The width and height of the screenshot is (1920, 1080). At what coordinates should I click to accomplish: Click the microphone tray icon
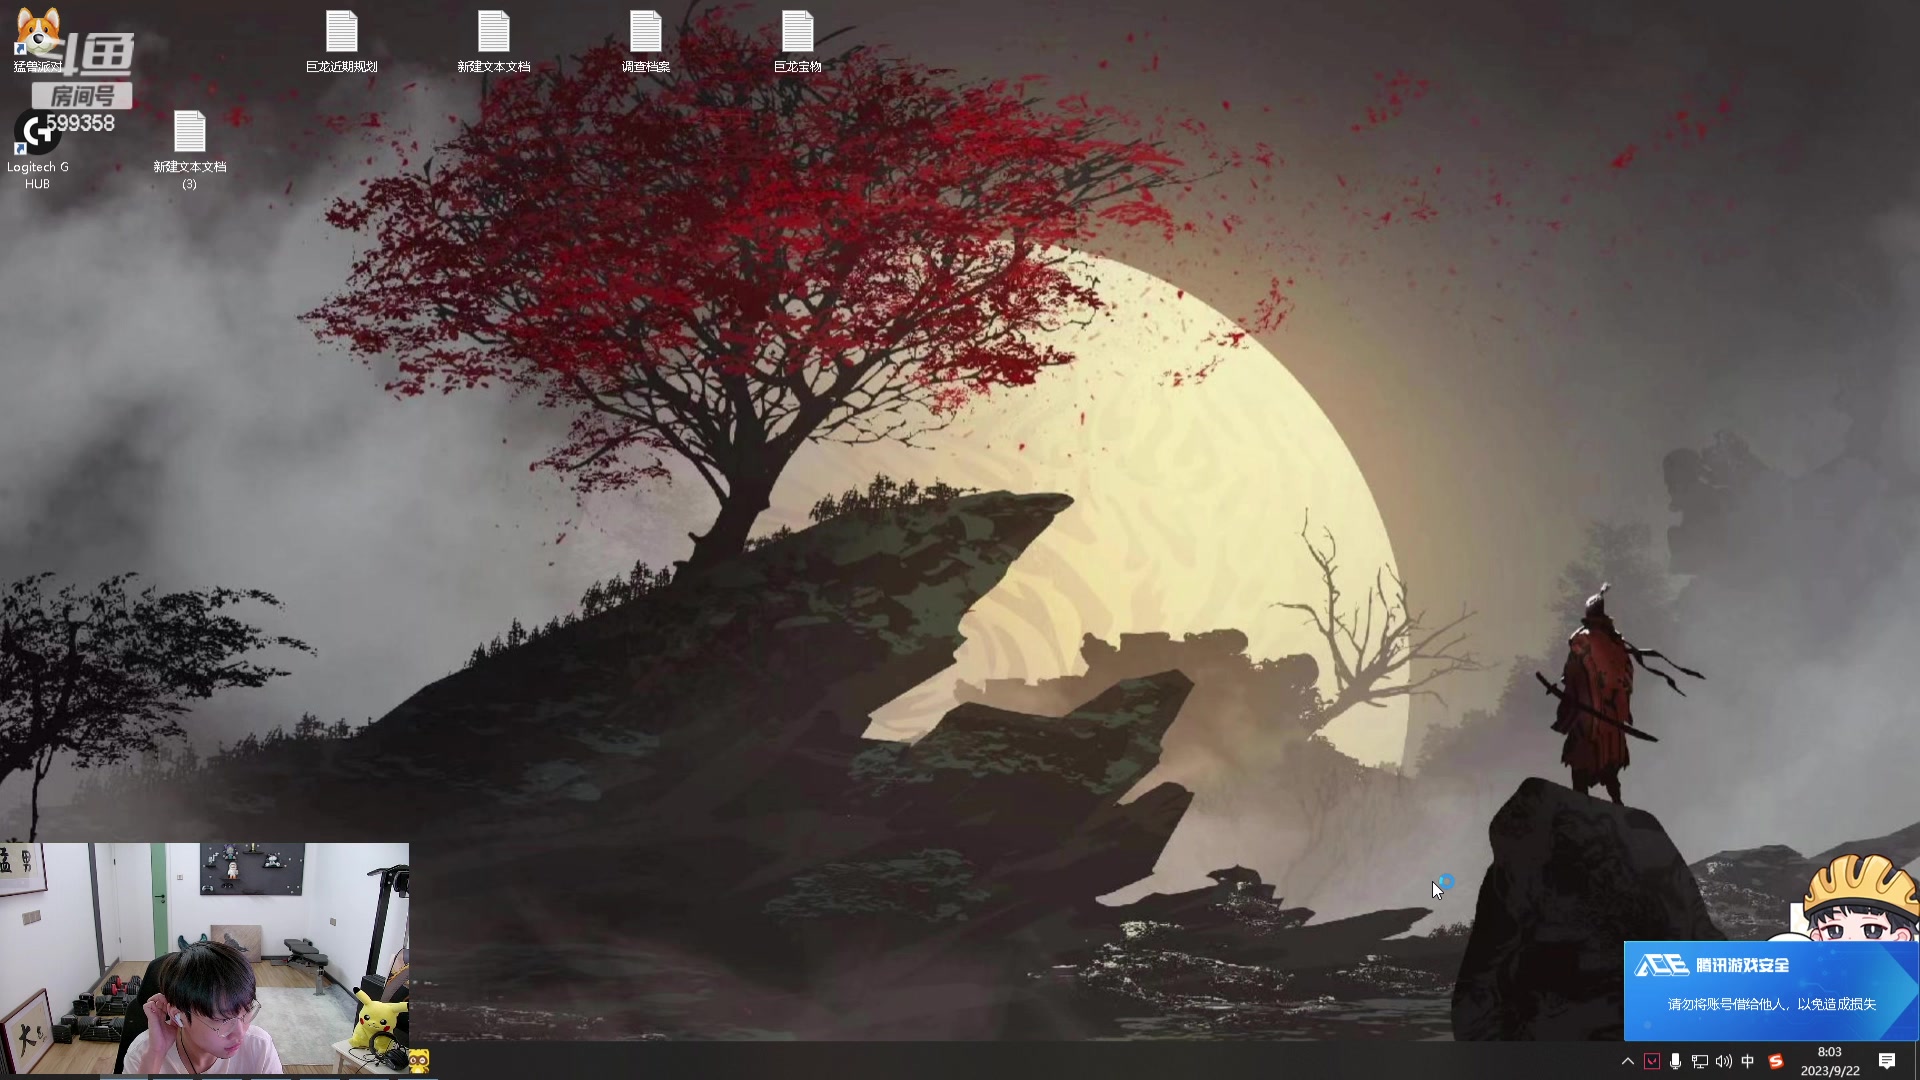tap(1675, 1061)
